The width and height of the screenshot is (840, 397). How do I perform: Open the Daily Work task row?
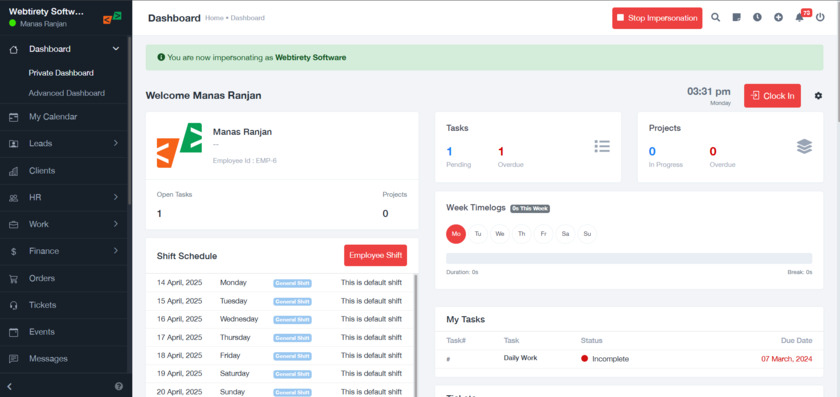pos(629,358)
